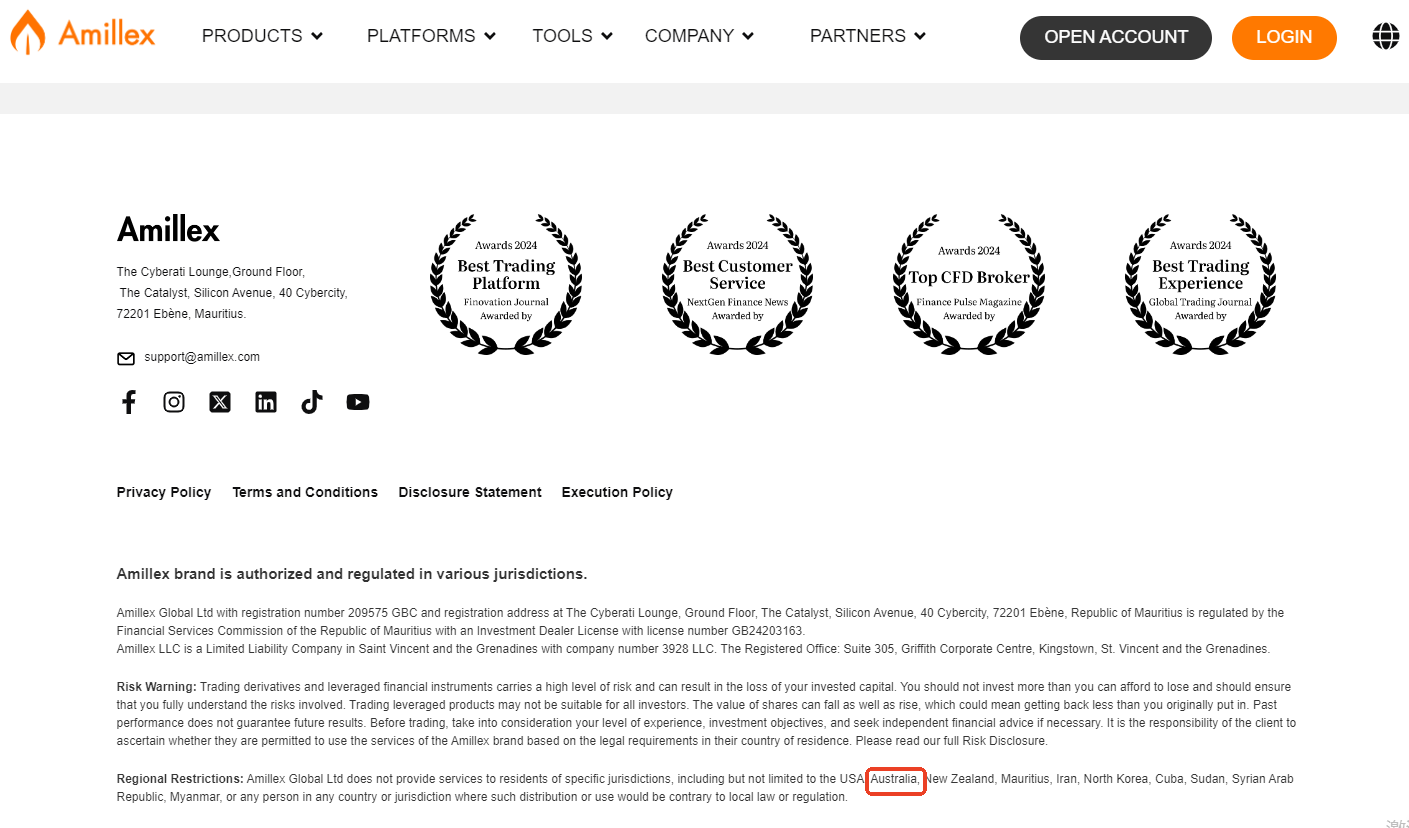Click the 'New Zealand' text in restrictions

960,779
